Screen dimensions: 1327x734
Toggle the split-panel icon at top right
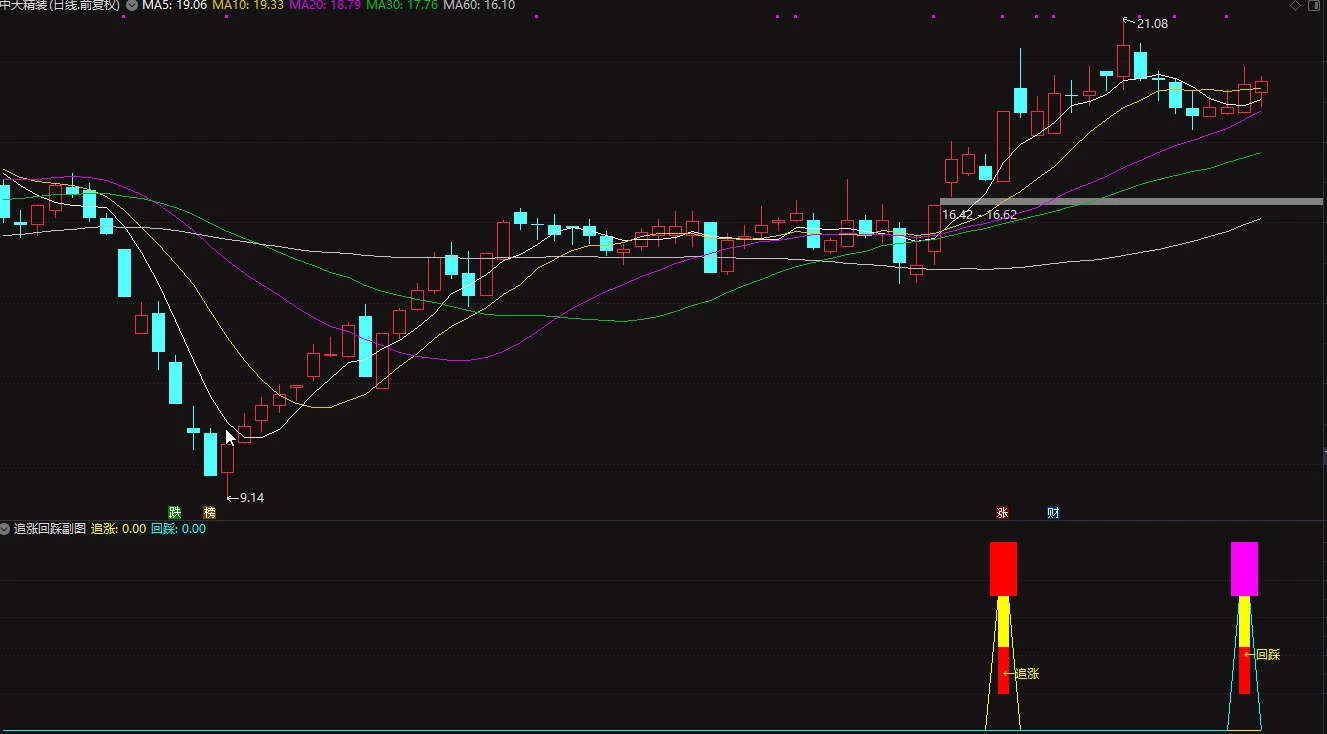[x=1315, y=5]
